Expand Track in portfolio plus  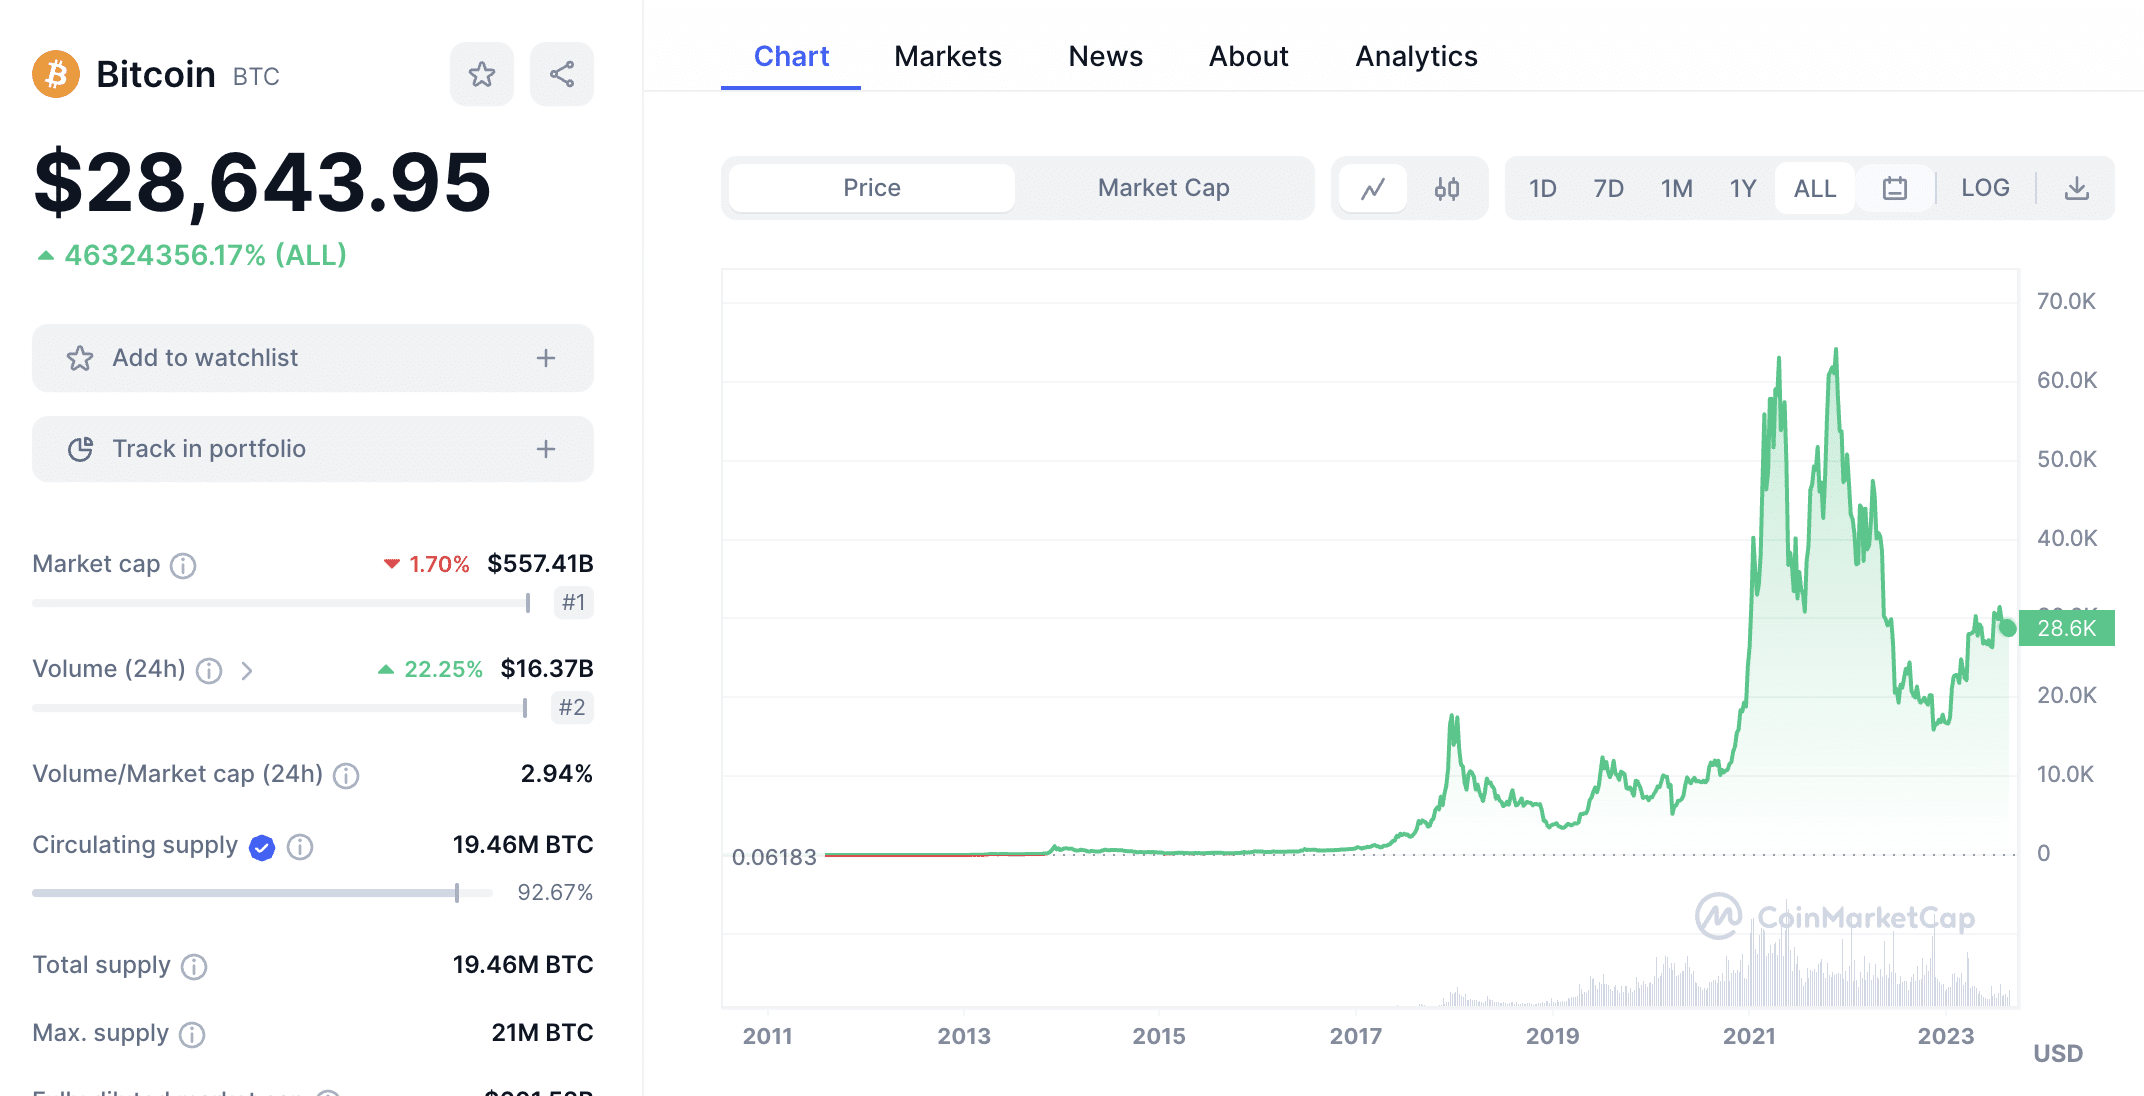tap(546, 449)
